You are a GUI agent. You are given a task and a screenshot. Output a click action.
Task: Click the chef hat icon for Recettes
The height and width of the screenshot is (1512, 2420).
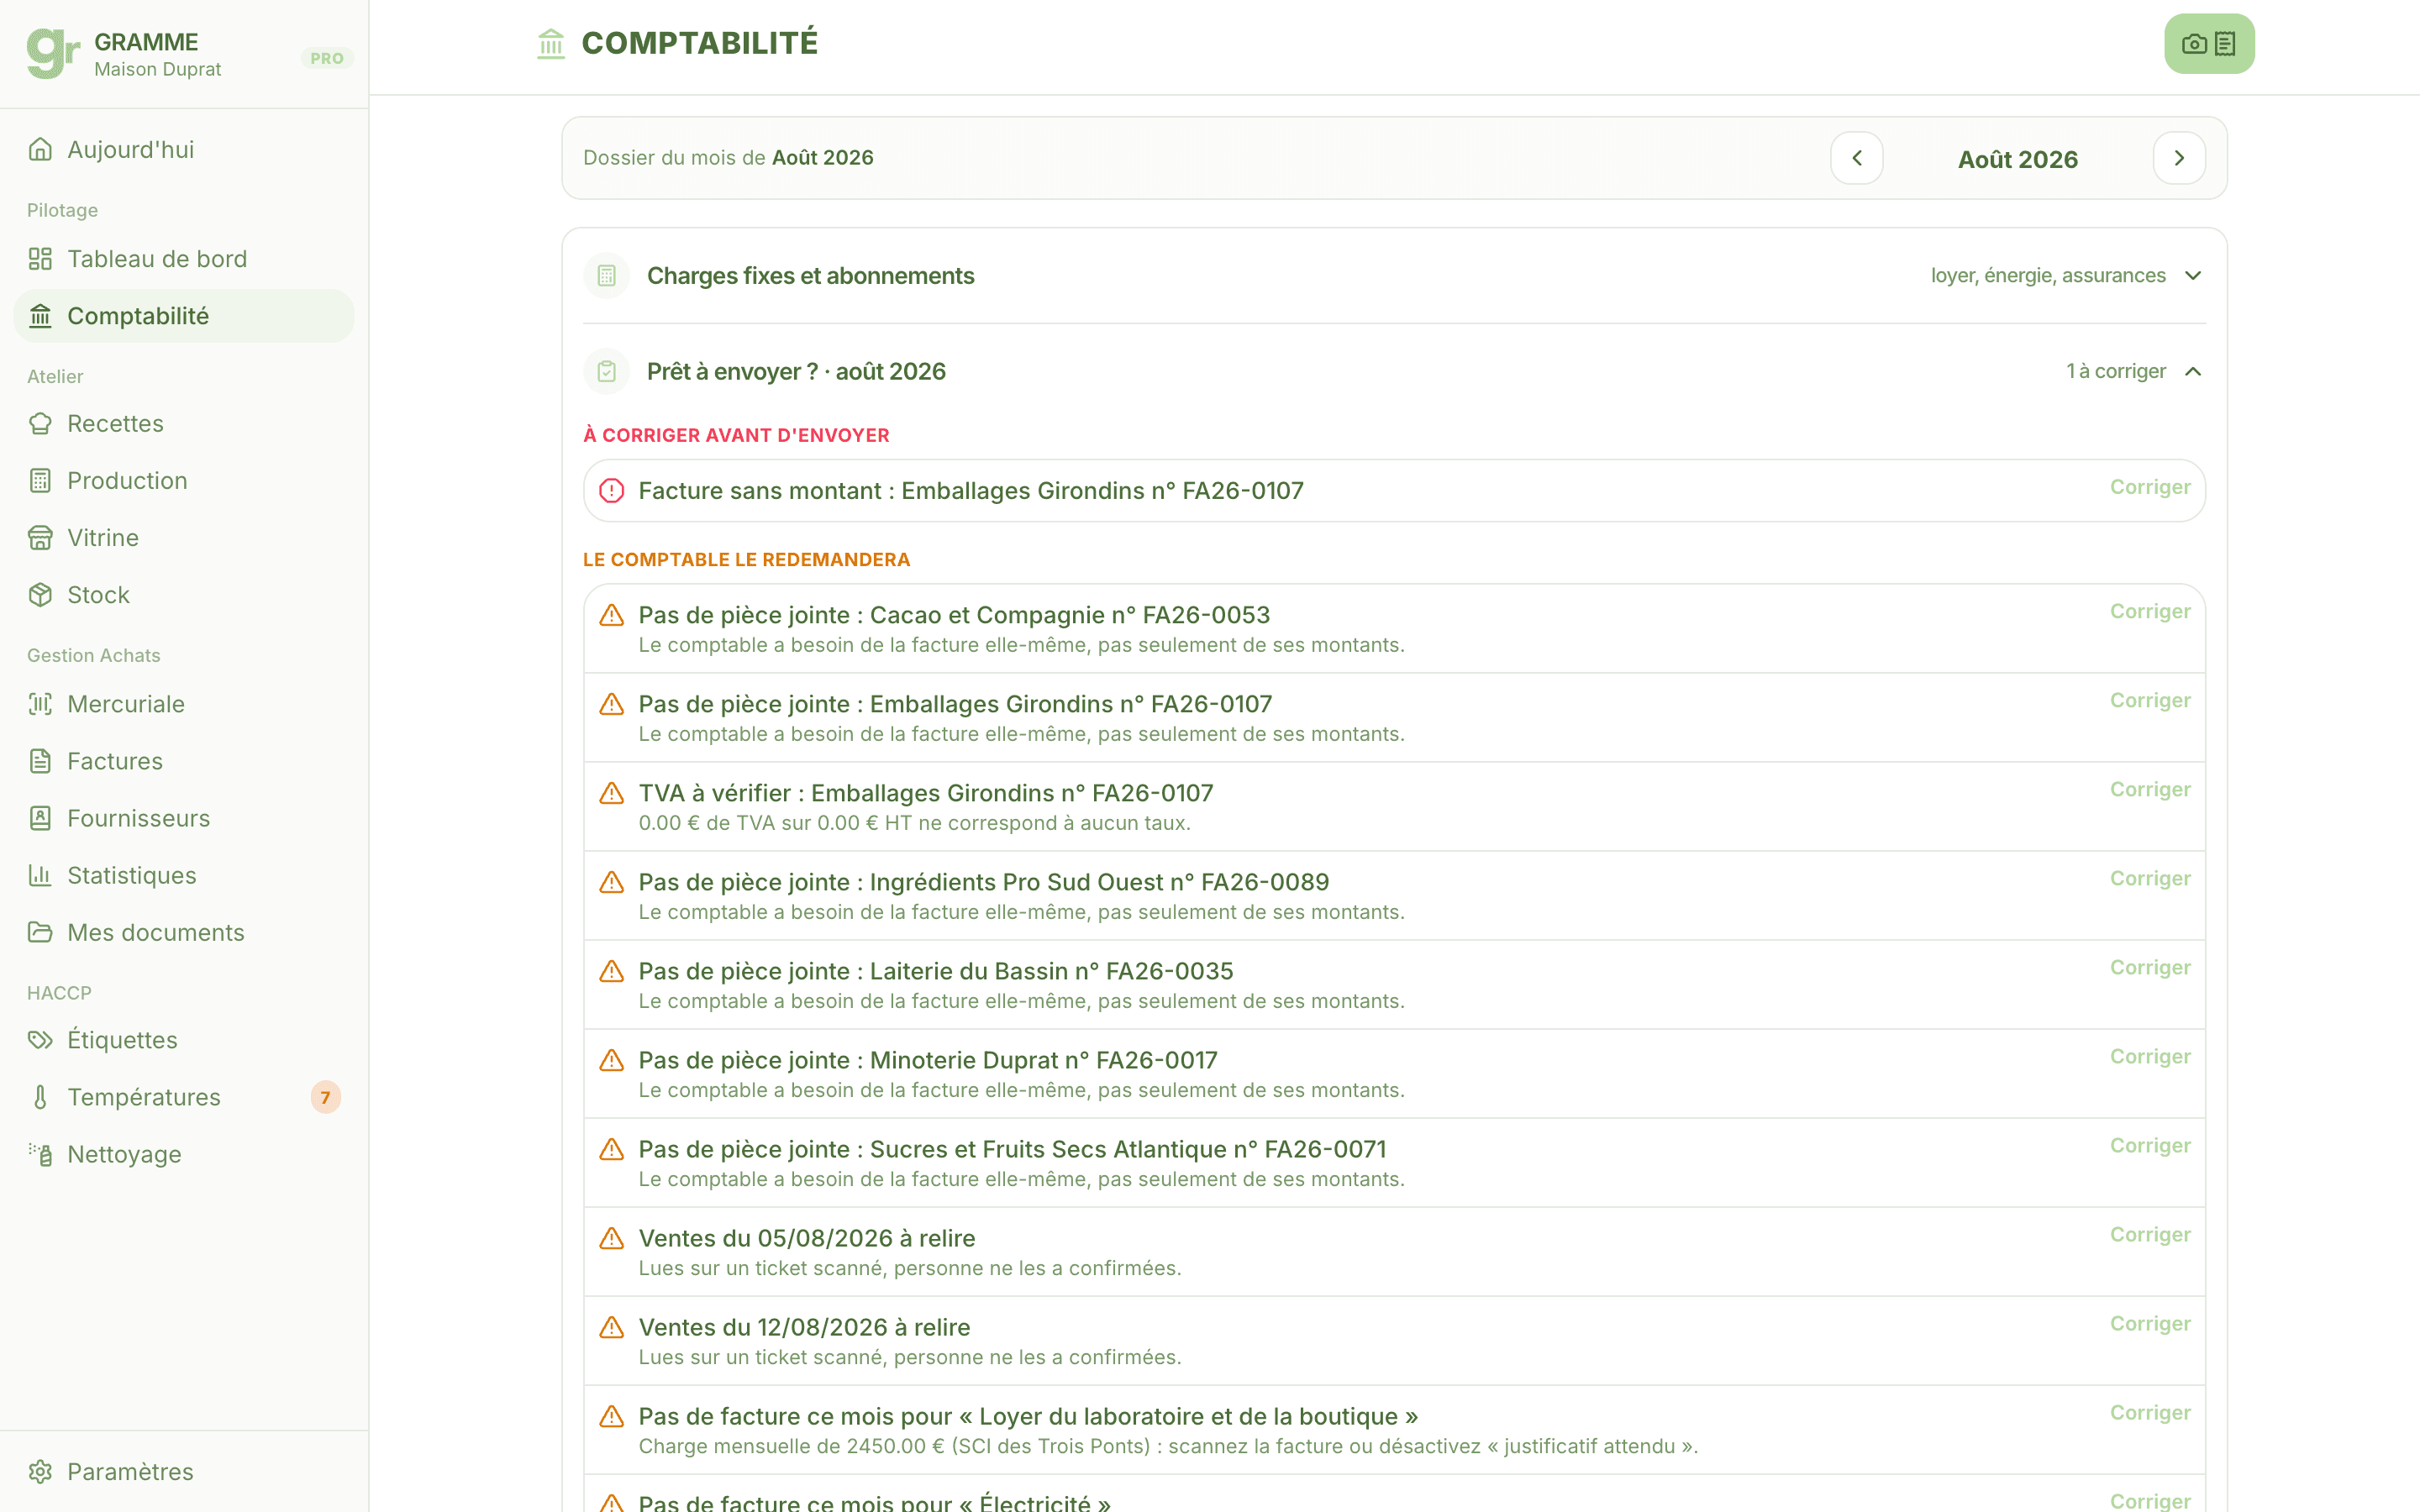point(40,424)
